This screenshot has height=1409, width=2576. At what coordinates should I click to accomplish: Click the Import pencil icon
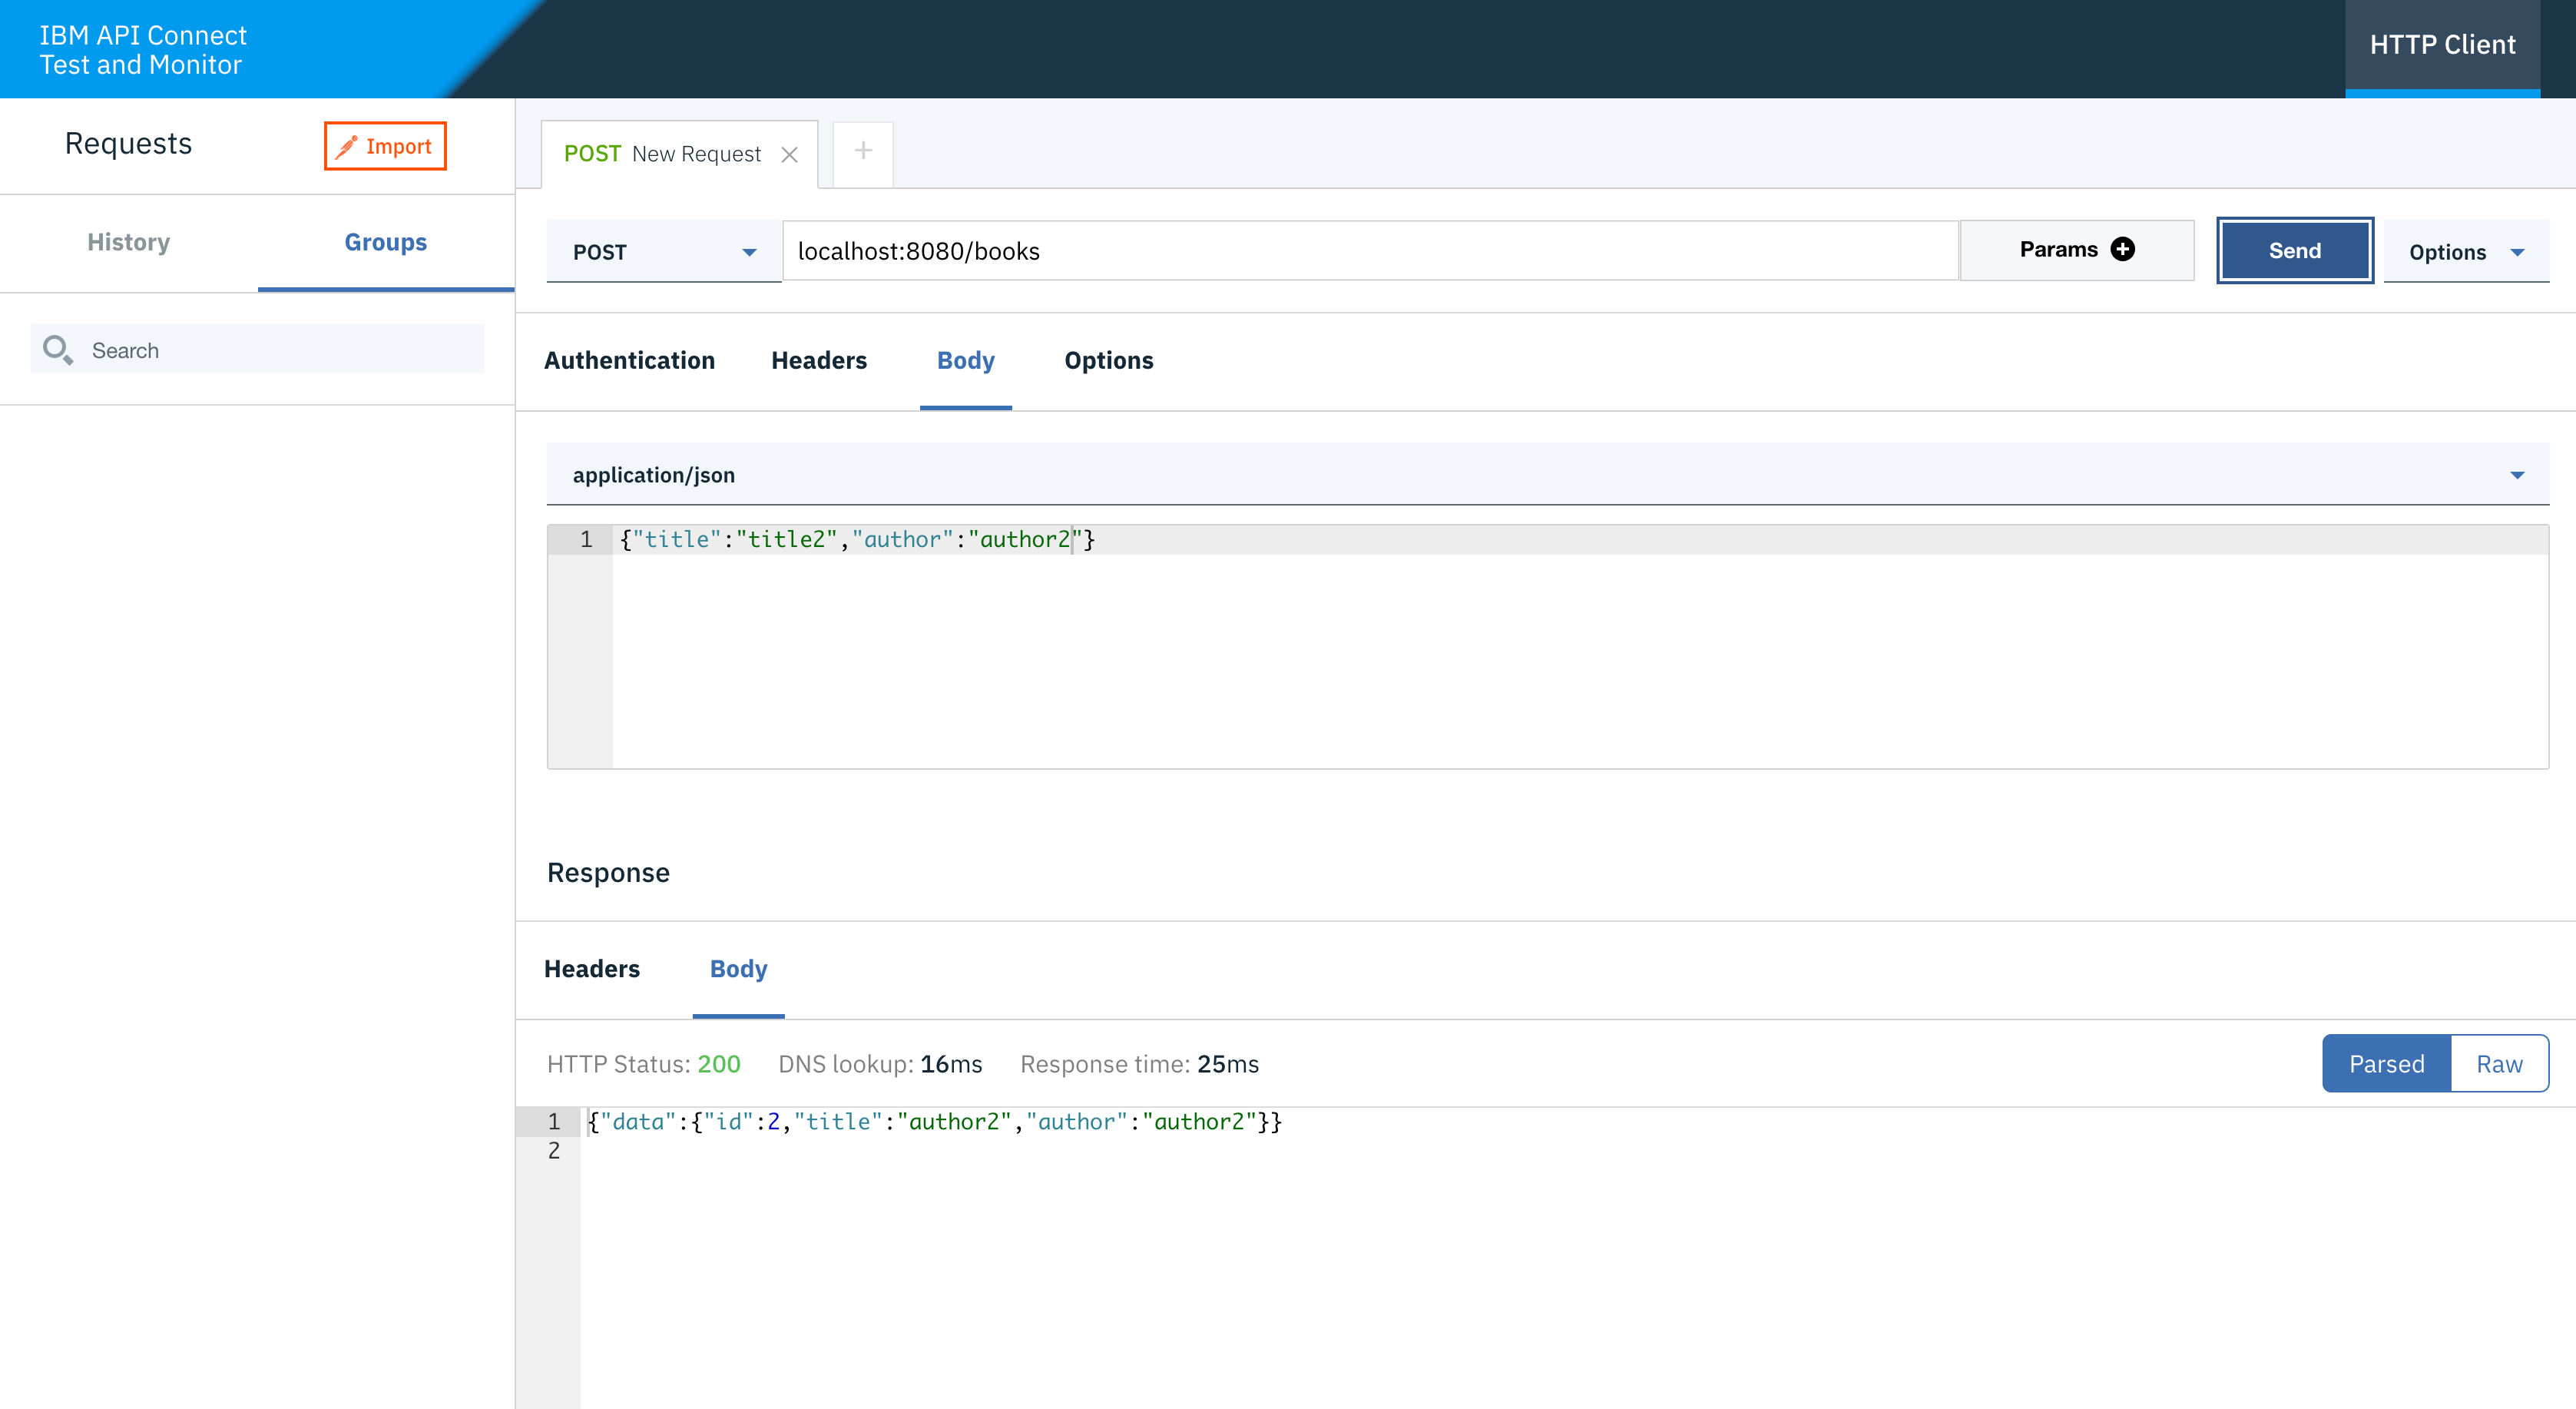(x=348, y=145)
